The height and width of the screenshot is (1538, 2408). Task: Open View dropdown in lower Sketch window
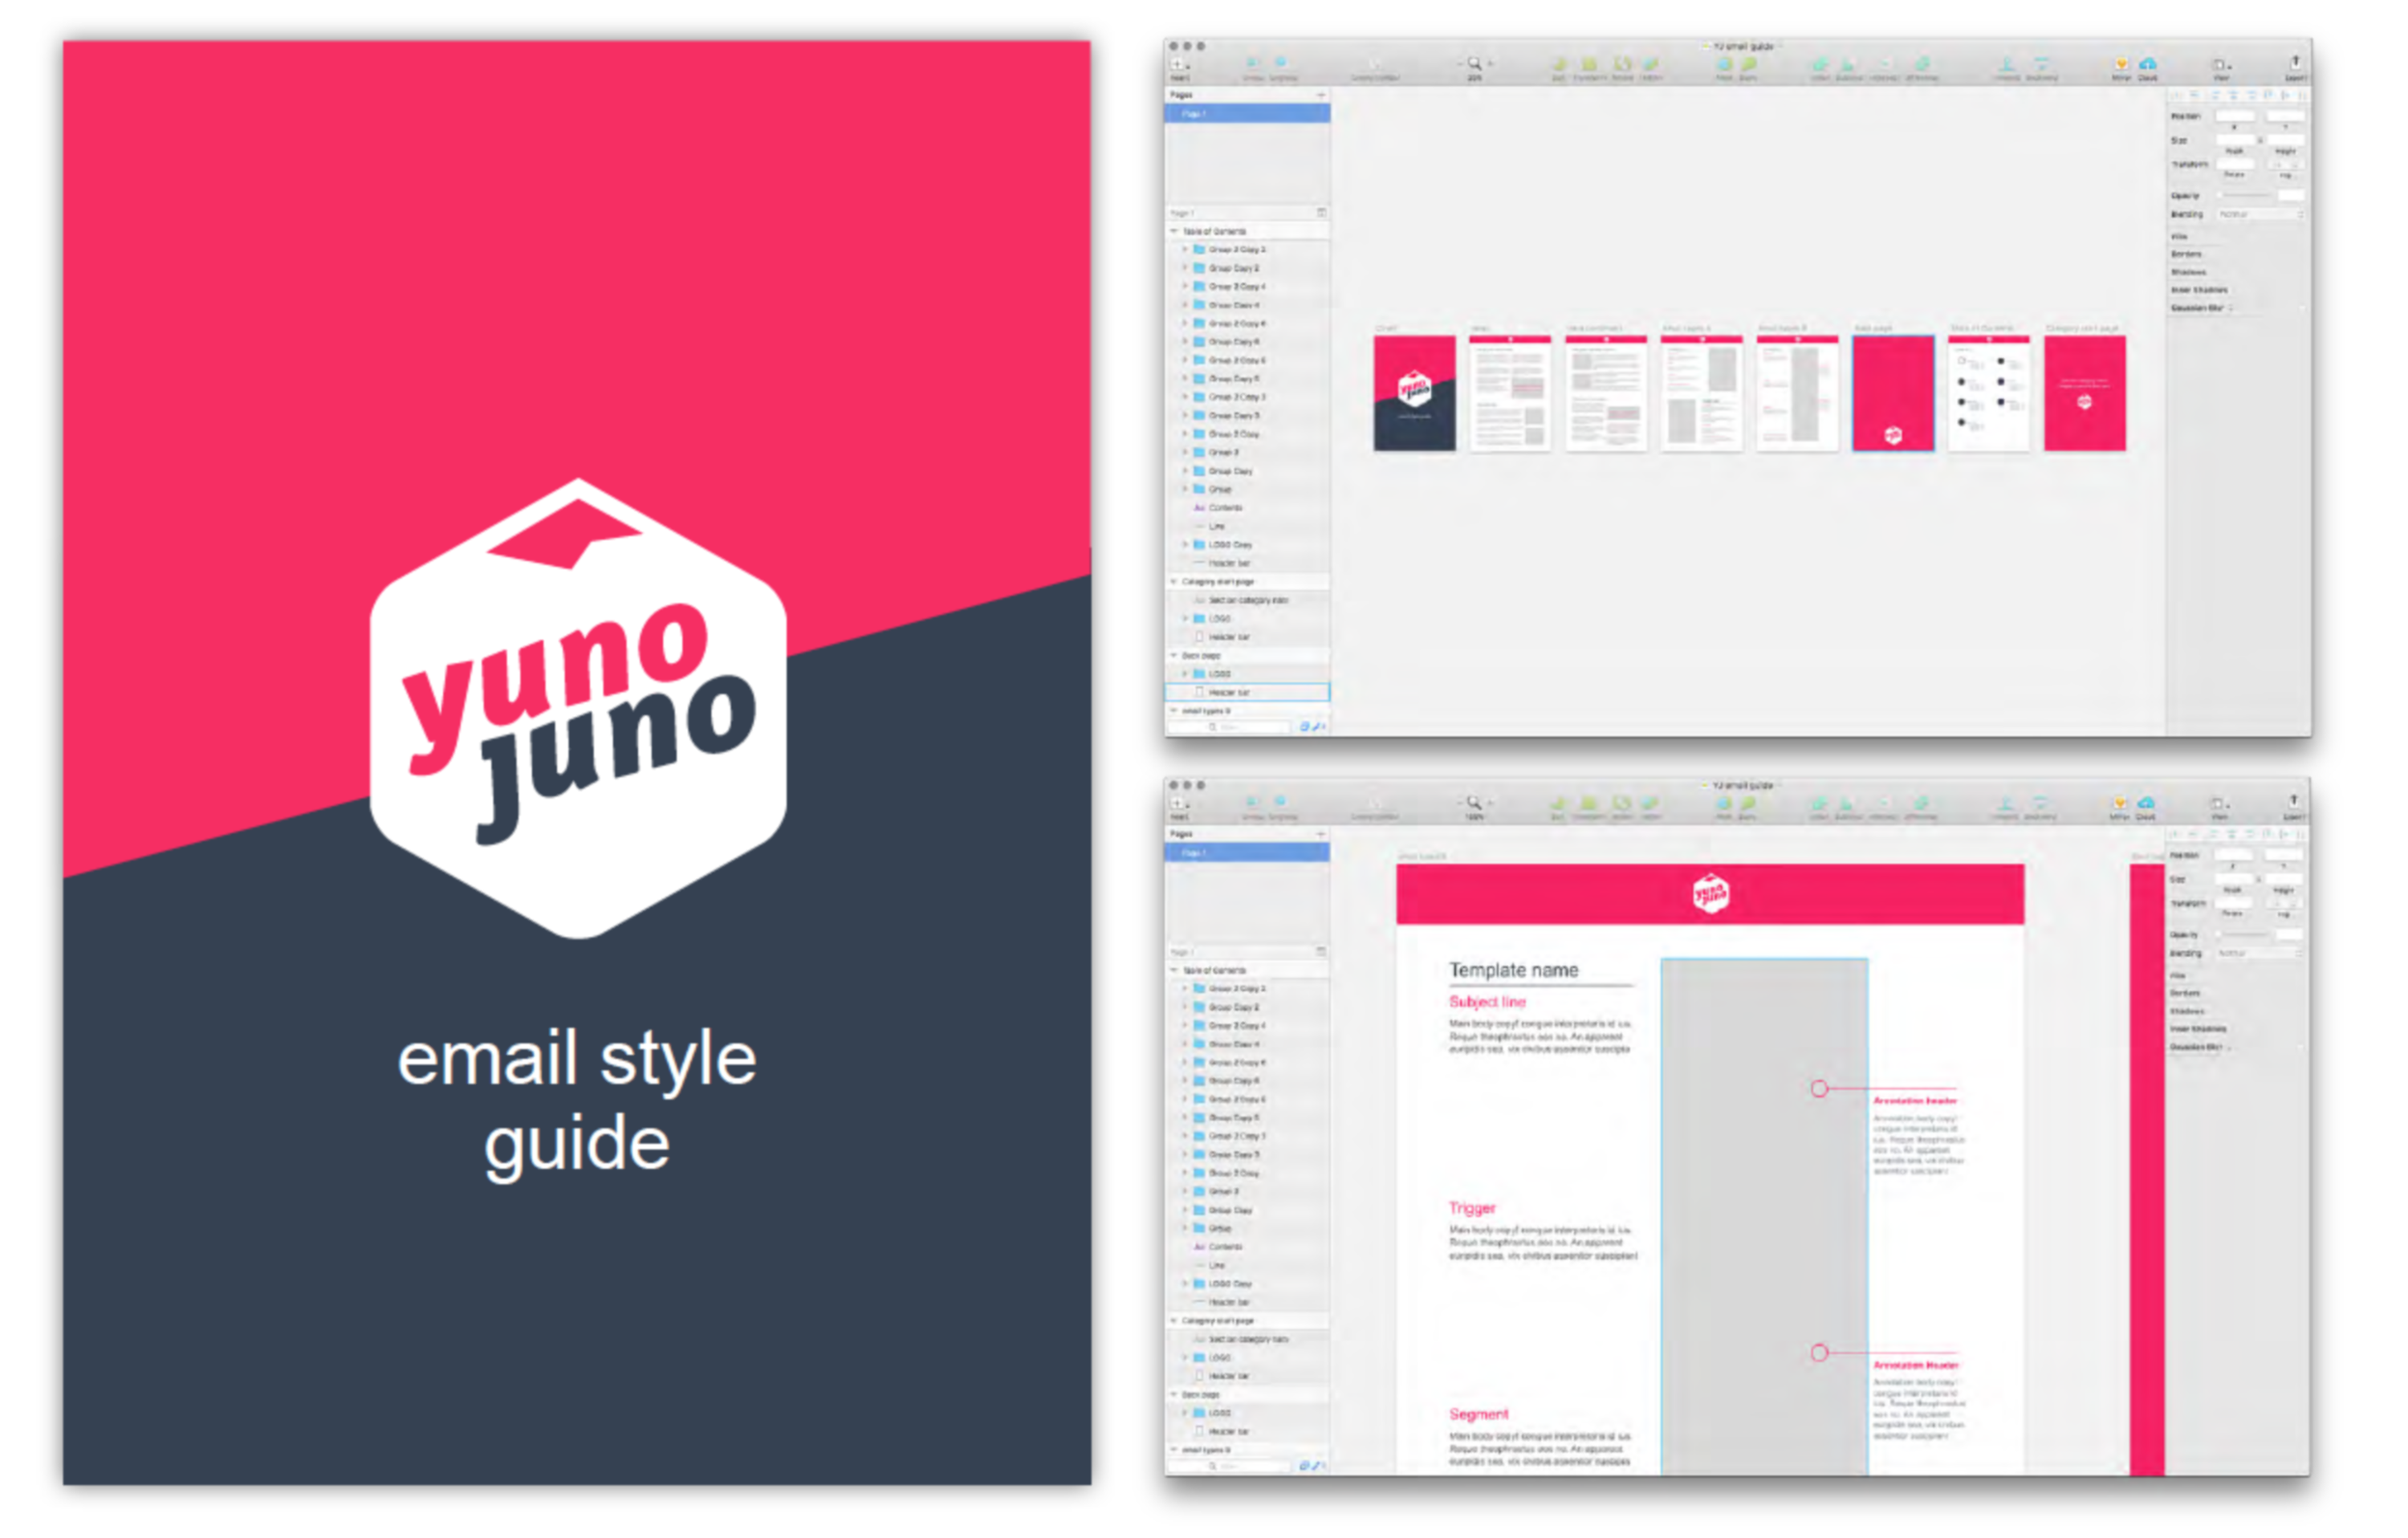pyautogui.click(x=2220, y=807)
